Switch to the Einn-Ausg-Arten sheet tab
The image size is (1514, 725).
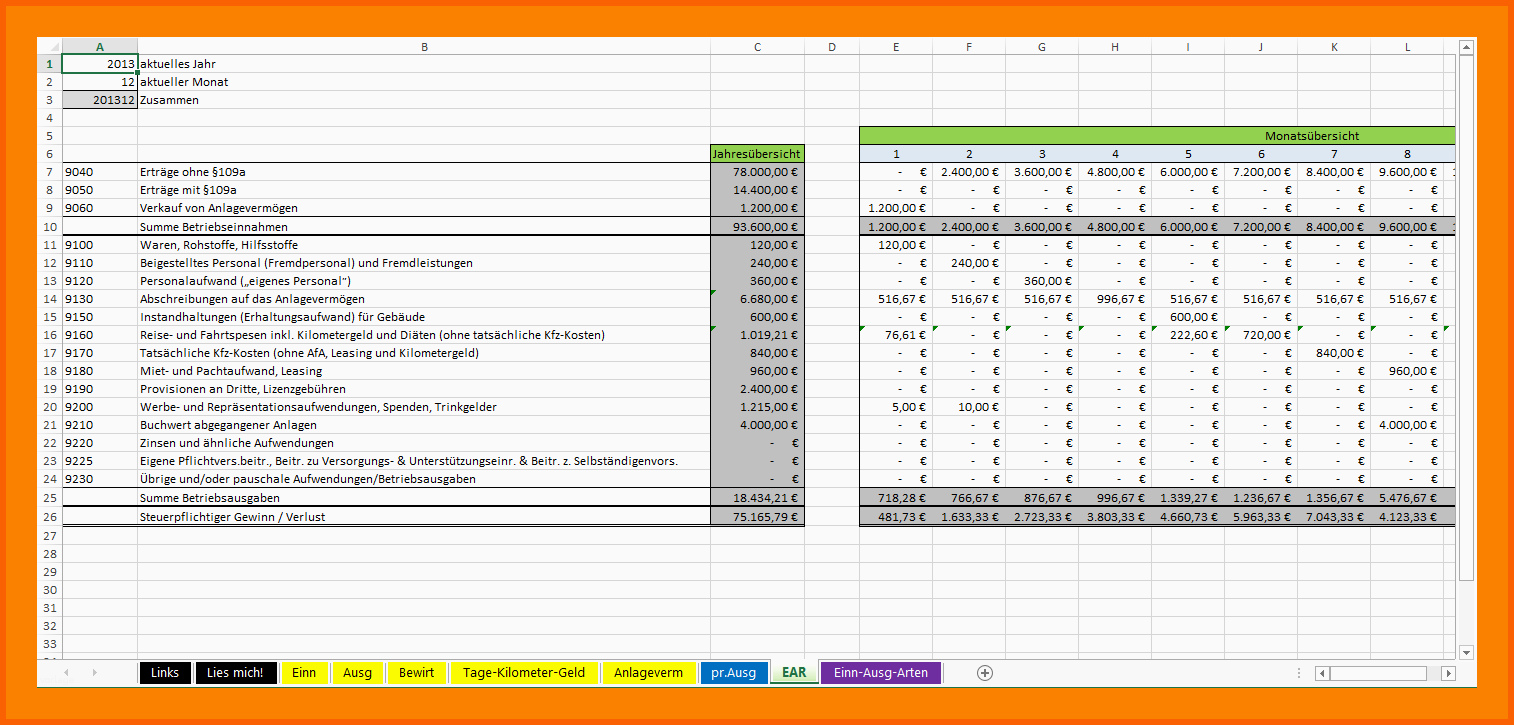pos(880,673)
